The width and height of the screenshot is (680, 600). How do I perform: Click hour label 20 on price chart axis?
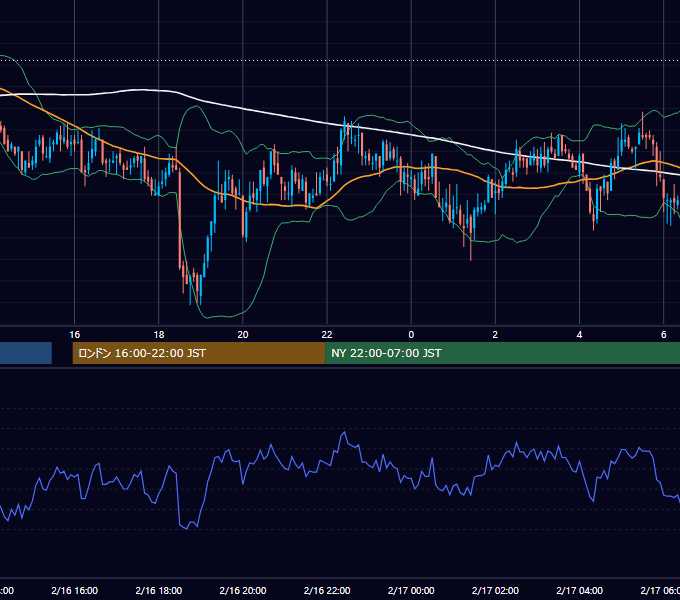pyautogui.click(x=243, y=335)
